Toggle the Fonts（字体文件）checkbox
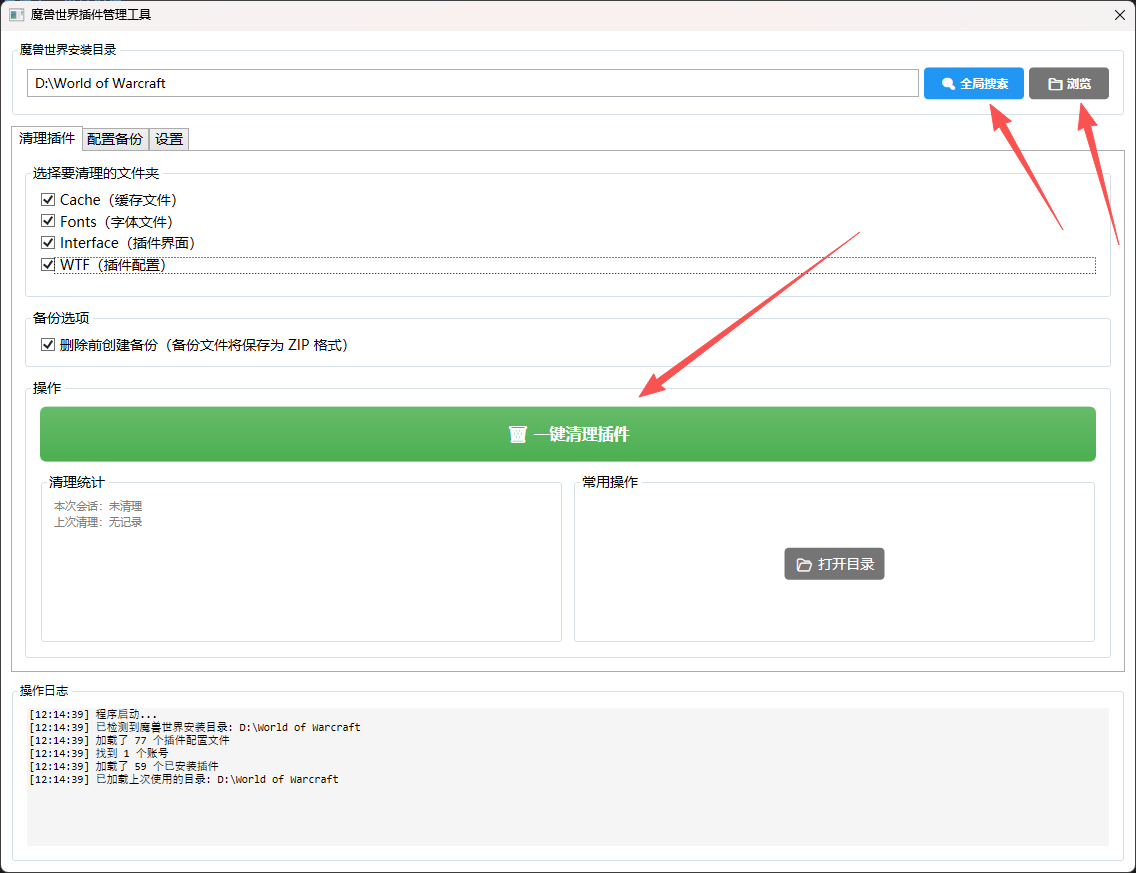Screen dimensions: 1136x873 tap(48, 221)
